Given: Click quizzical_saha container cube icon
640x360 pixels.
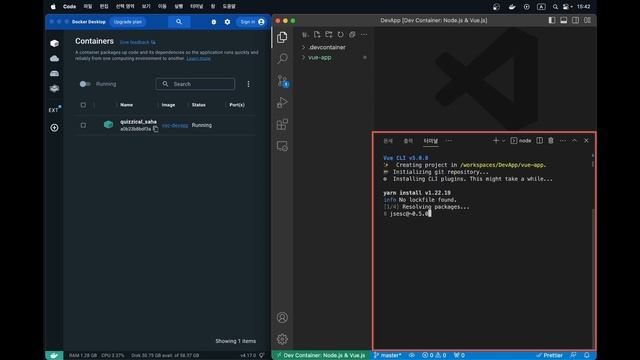Looking at the screenshot, I should (109, 125).
